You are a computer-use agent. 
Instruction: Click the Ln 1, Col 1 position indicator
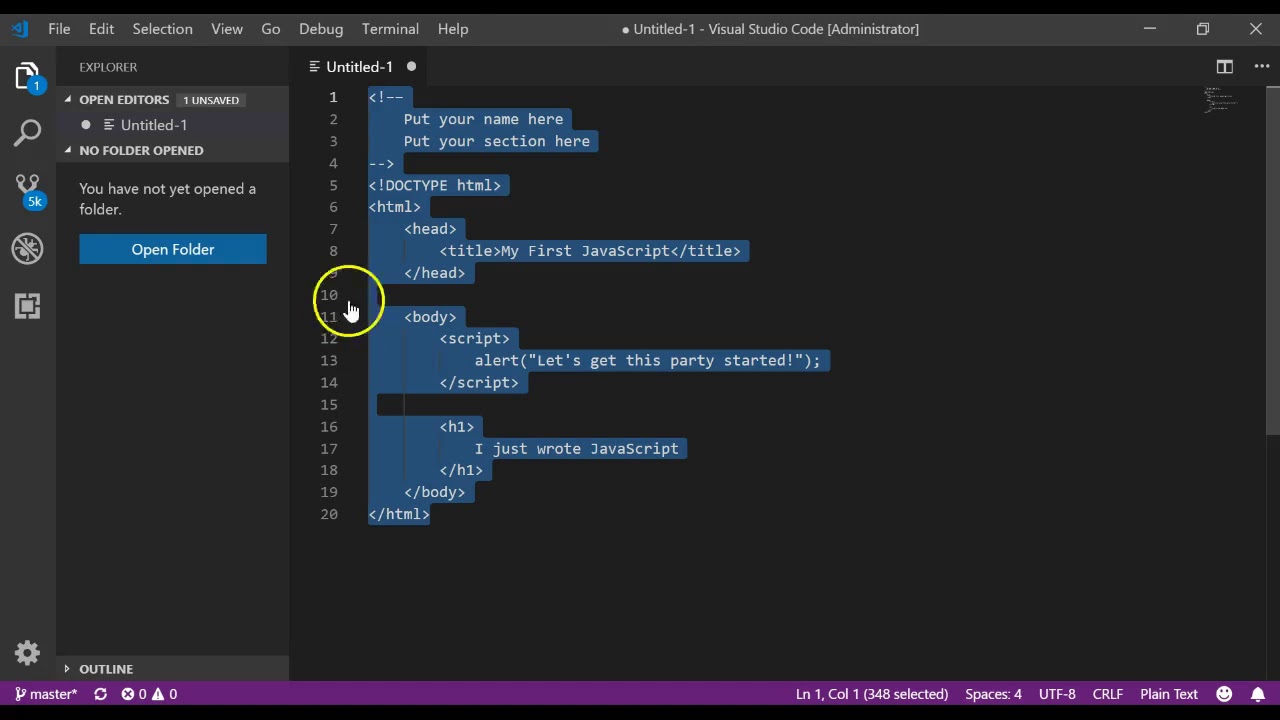click(x=872, y=694)
